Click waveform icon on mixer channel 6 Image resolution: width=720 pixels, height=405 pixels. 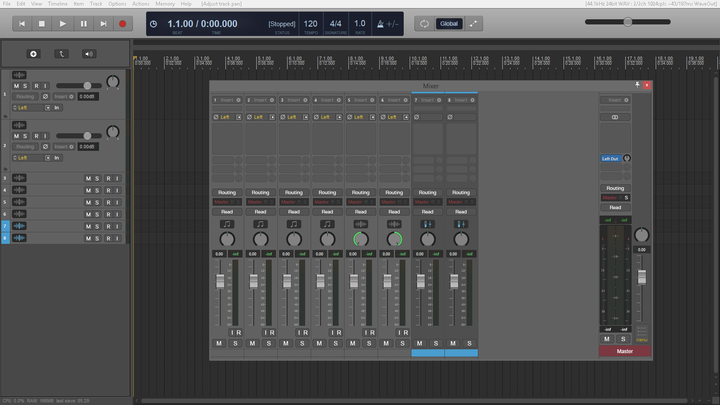394,224
